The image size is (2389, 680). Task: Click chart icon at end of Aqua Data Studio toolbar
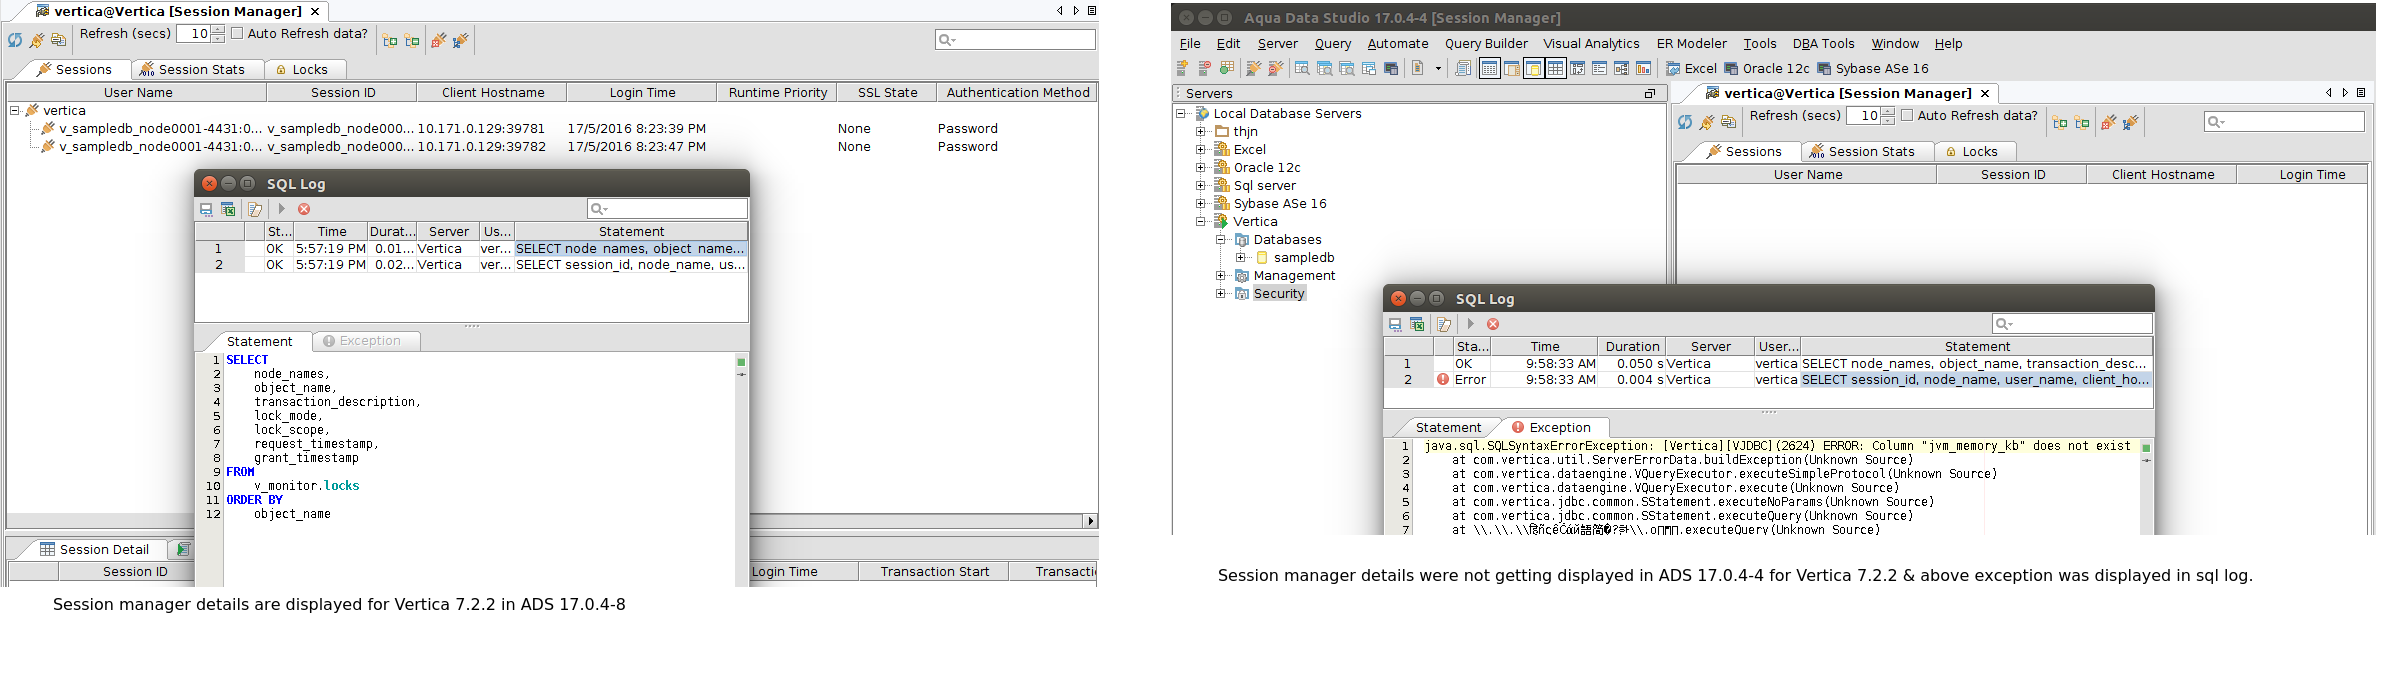click(1643, 68)
